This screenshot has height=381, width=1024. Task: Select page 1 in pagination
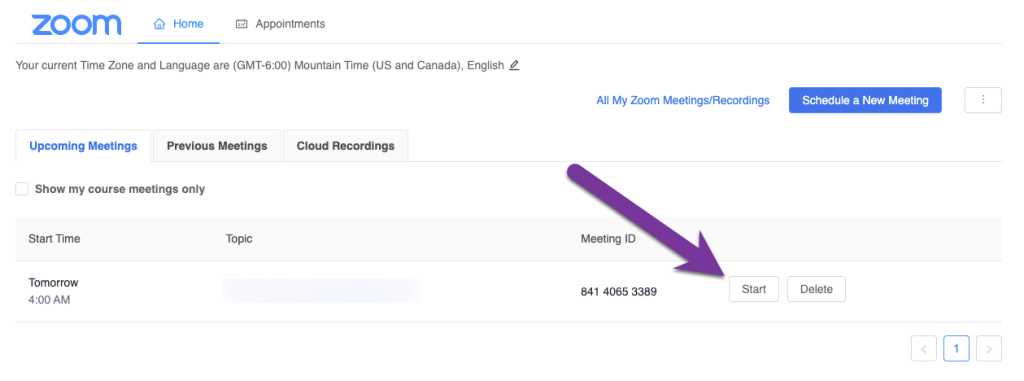coord(956,349)
